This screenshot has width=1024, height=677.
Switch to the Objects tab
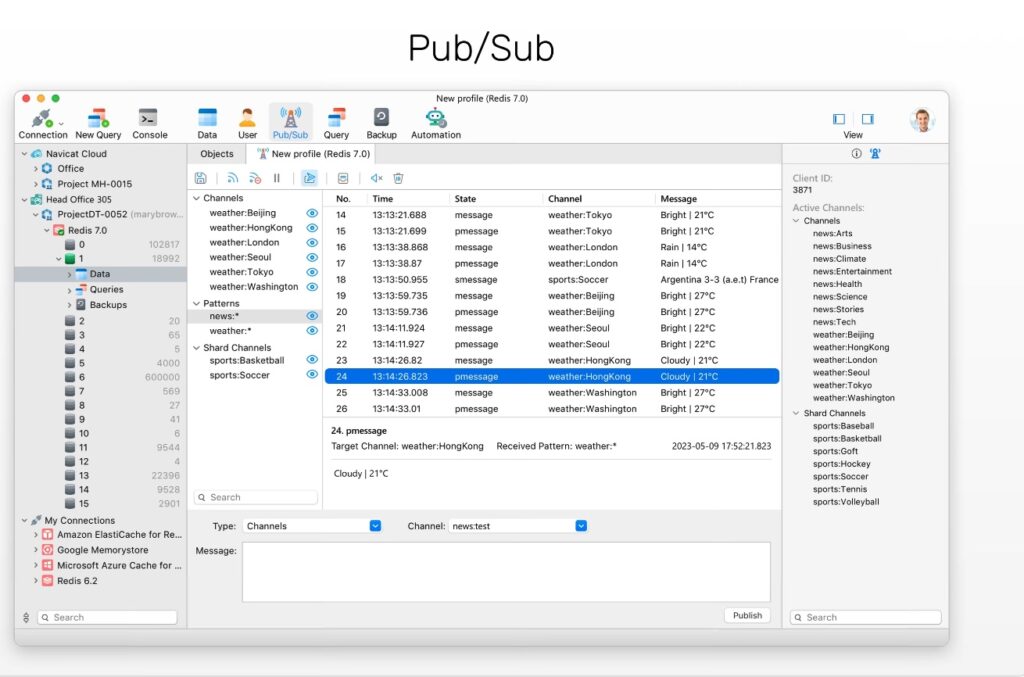[217, 154]
